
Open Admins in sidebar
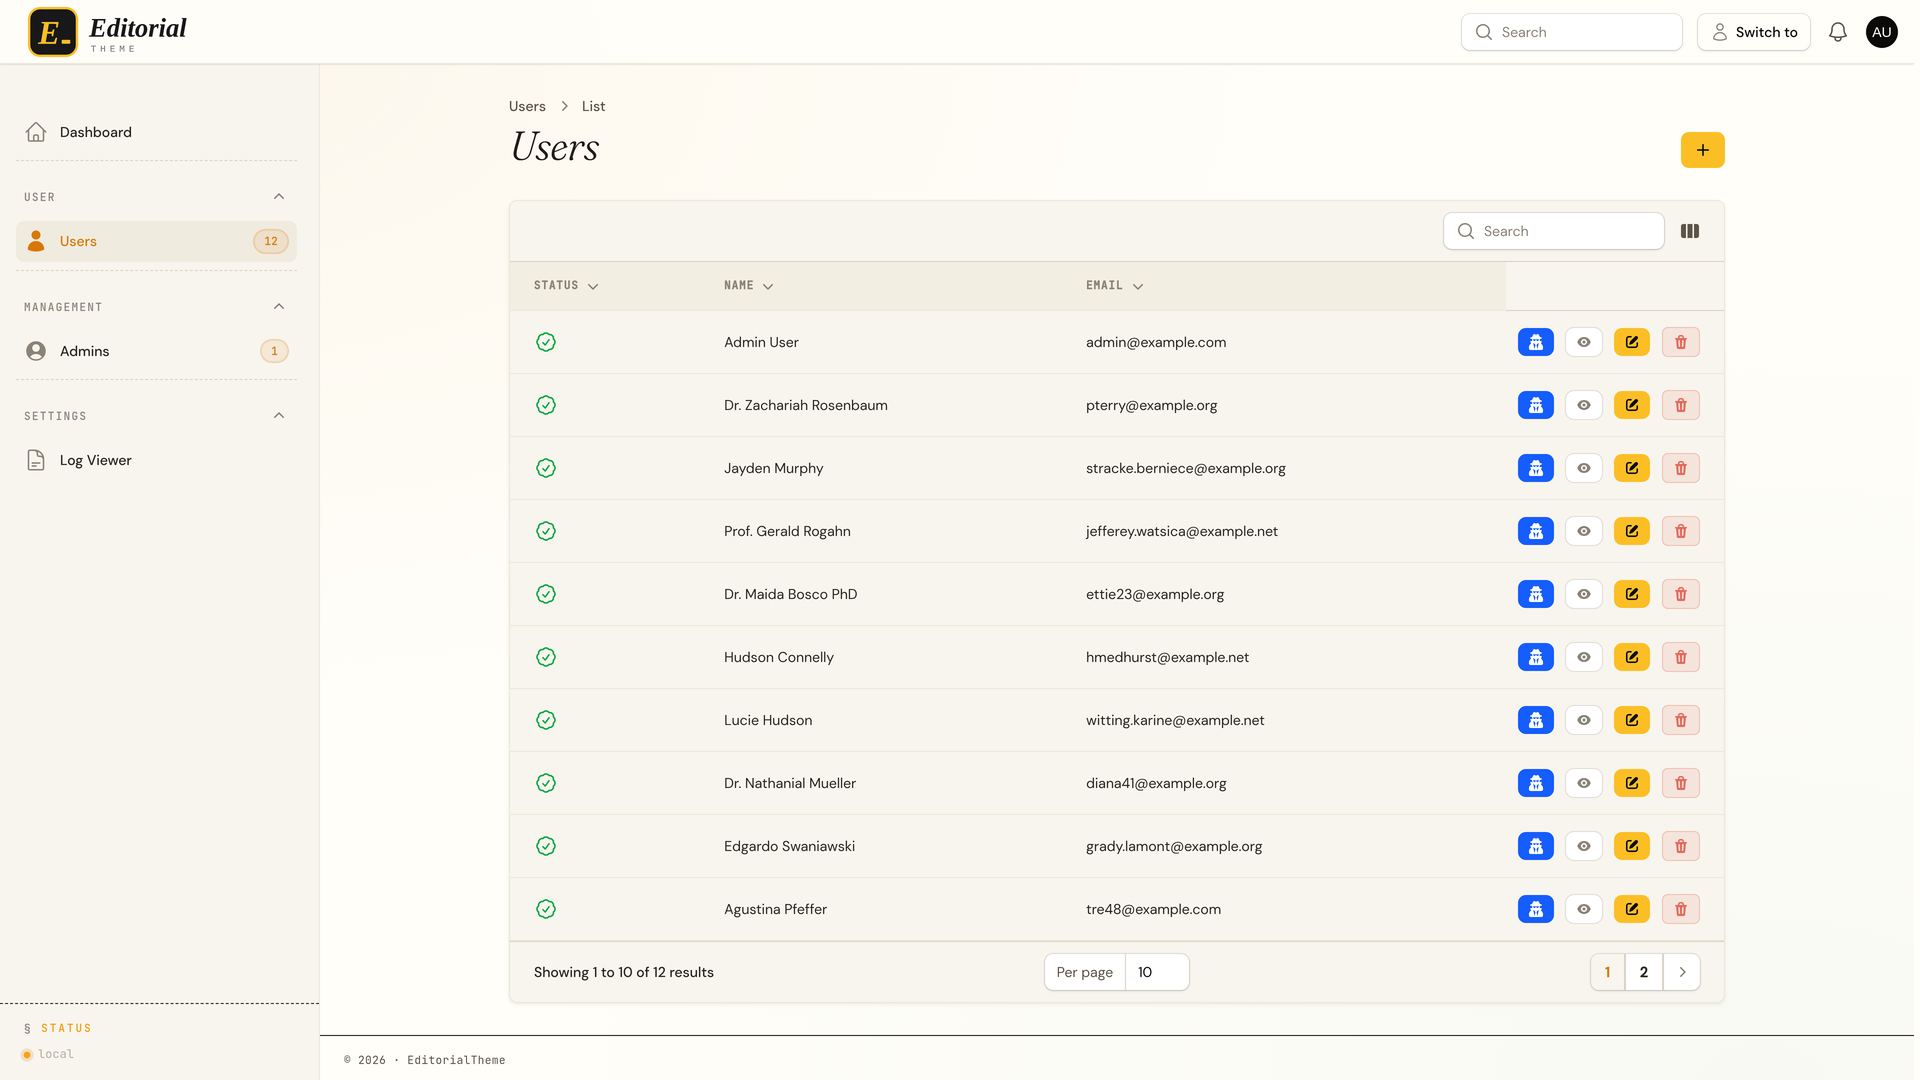[x=156, y=351]
